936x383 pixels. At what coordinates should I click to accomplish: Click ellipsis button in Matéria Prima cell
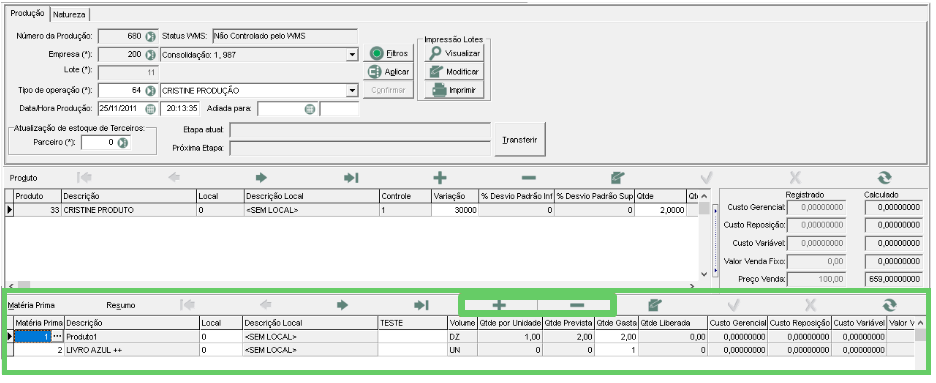[57, 337]
